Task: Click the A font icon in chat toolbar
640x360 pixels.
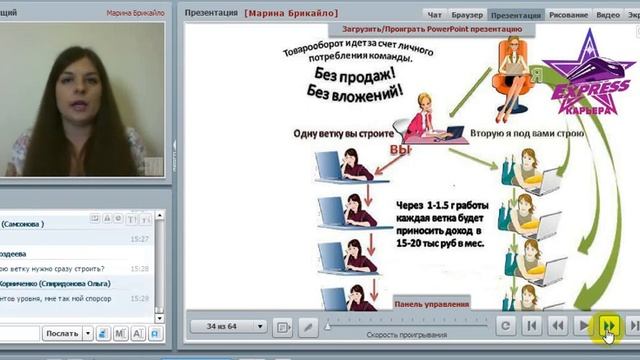Action: (x=138, y=333)
